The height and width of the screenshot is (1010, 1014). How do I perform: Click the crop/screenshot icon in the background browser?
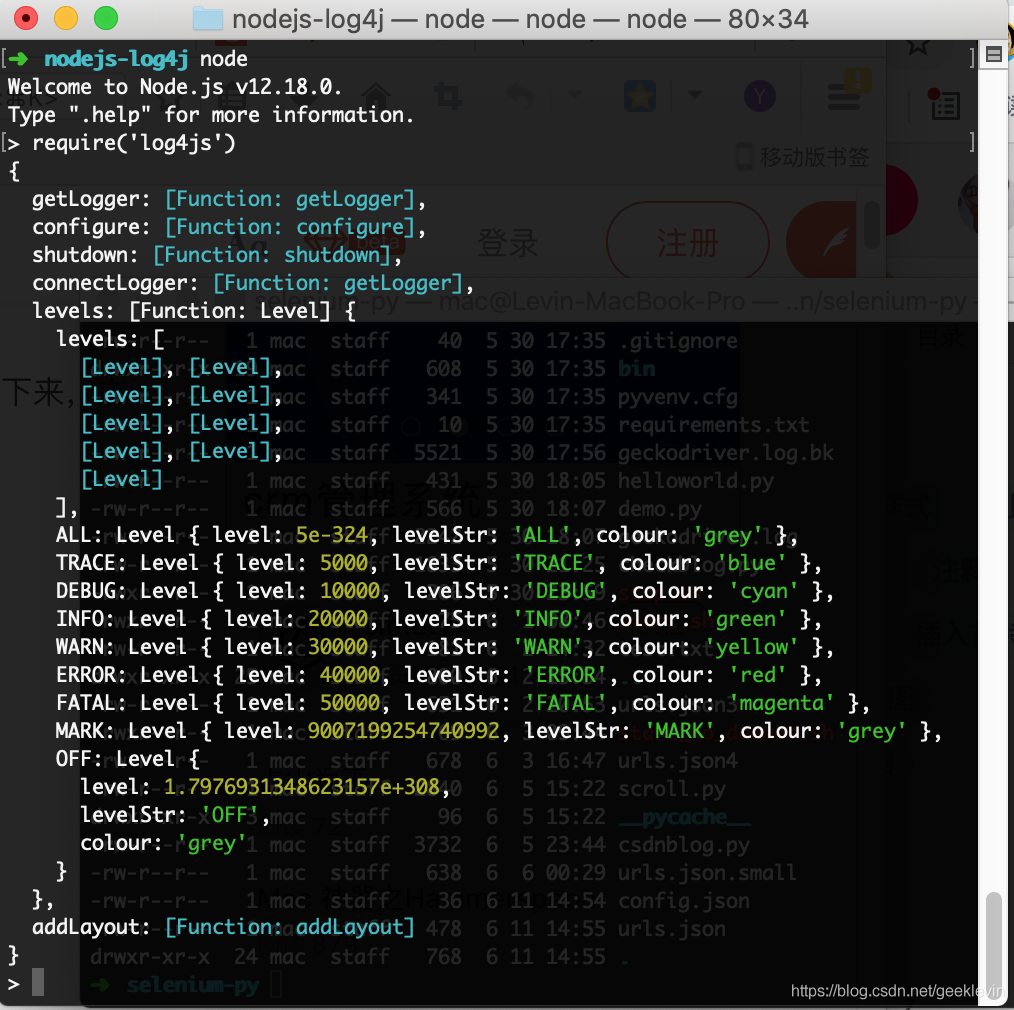[448, 96]
